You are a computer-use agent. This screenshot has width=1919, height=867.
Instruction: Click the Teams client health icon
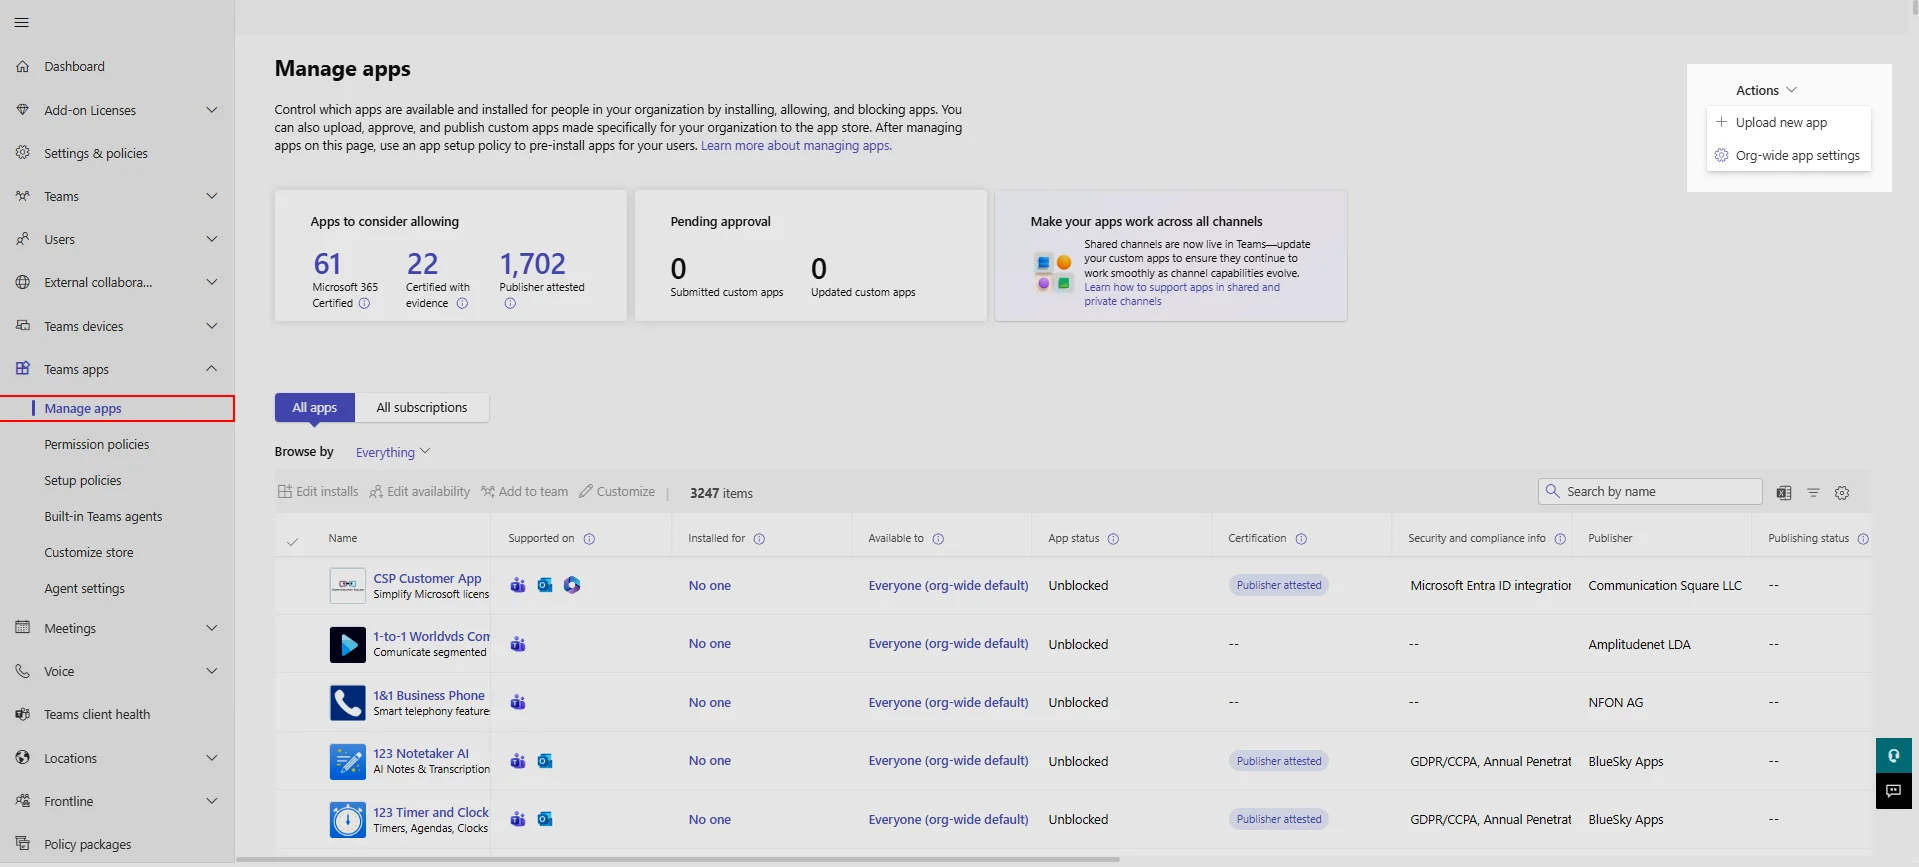(23, 714)
